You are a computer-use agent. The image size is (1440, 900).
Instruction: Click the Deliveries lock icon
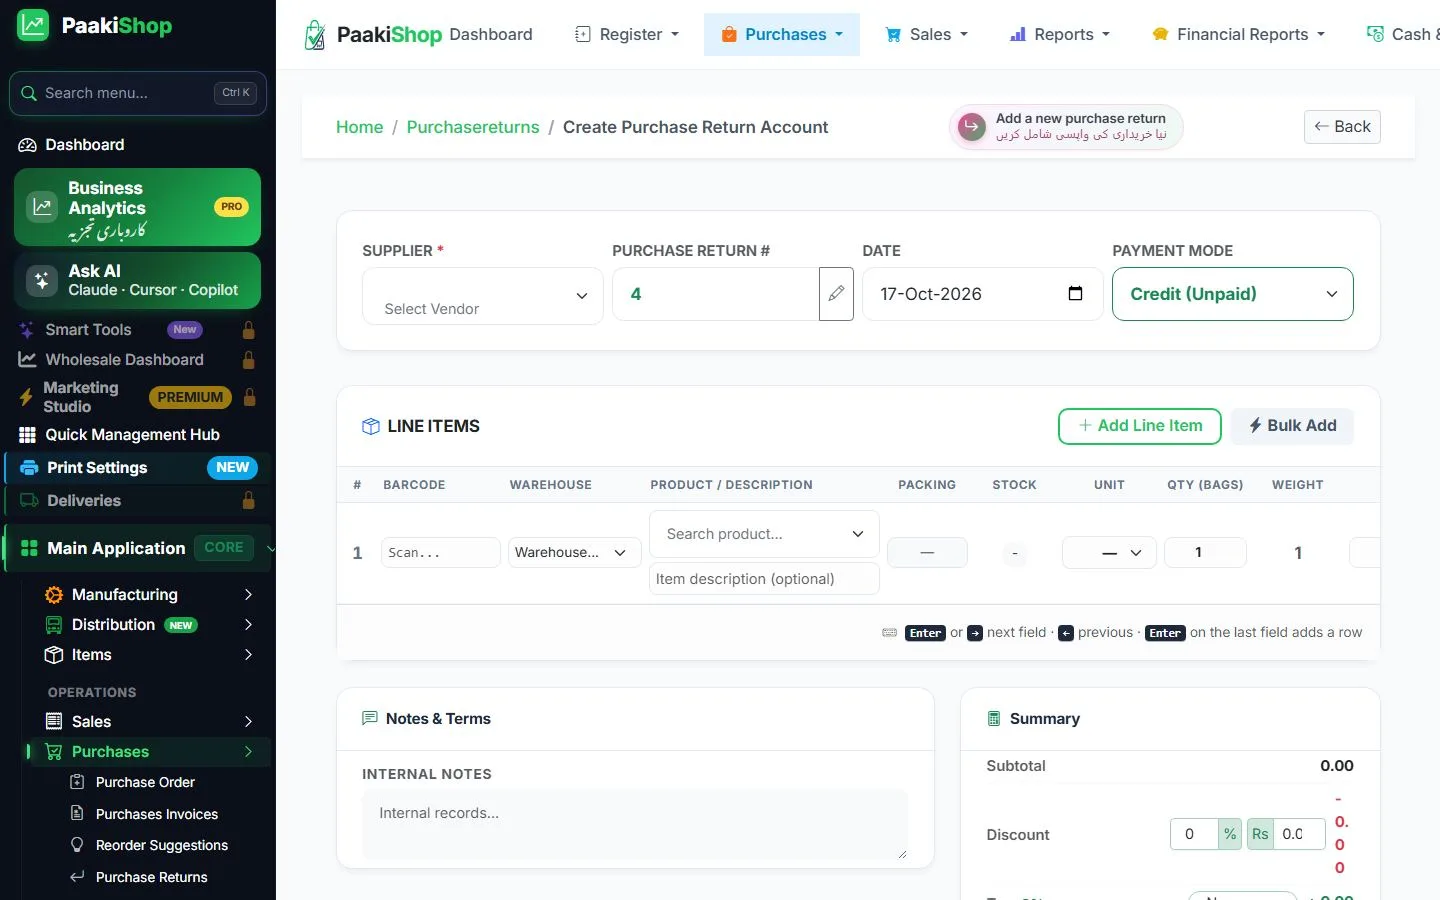click(x=248, y=501)
